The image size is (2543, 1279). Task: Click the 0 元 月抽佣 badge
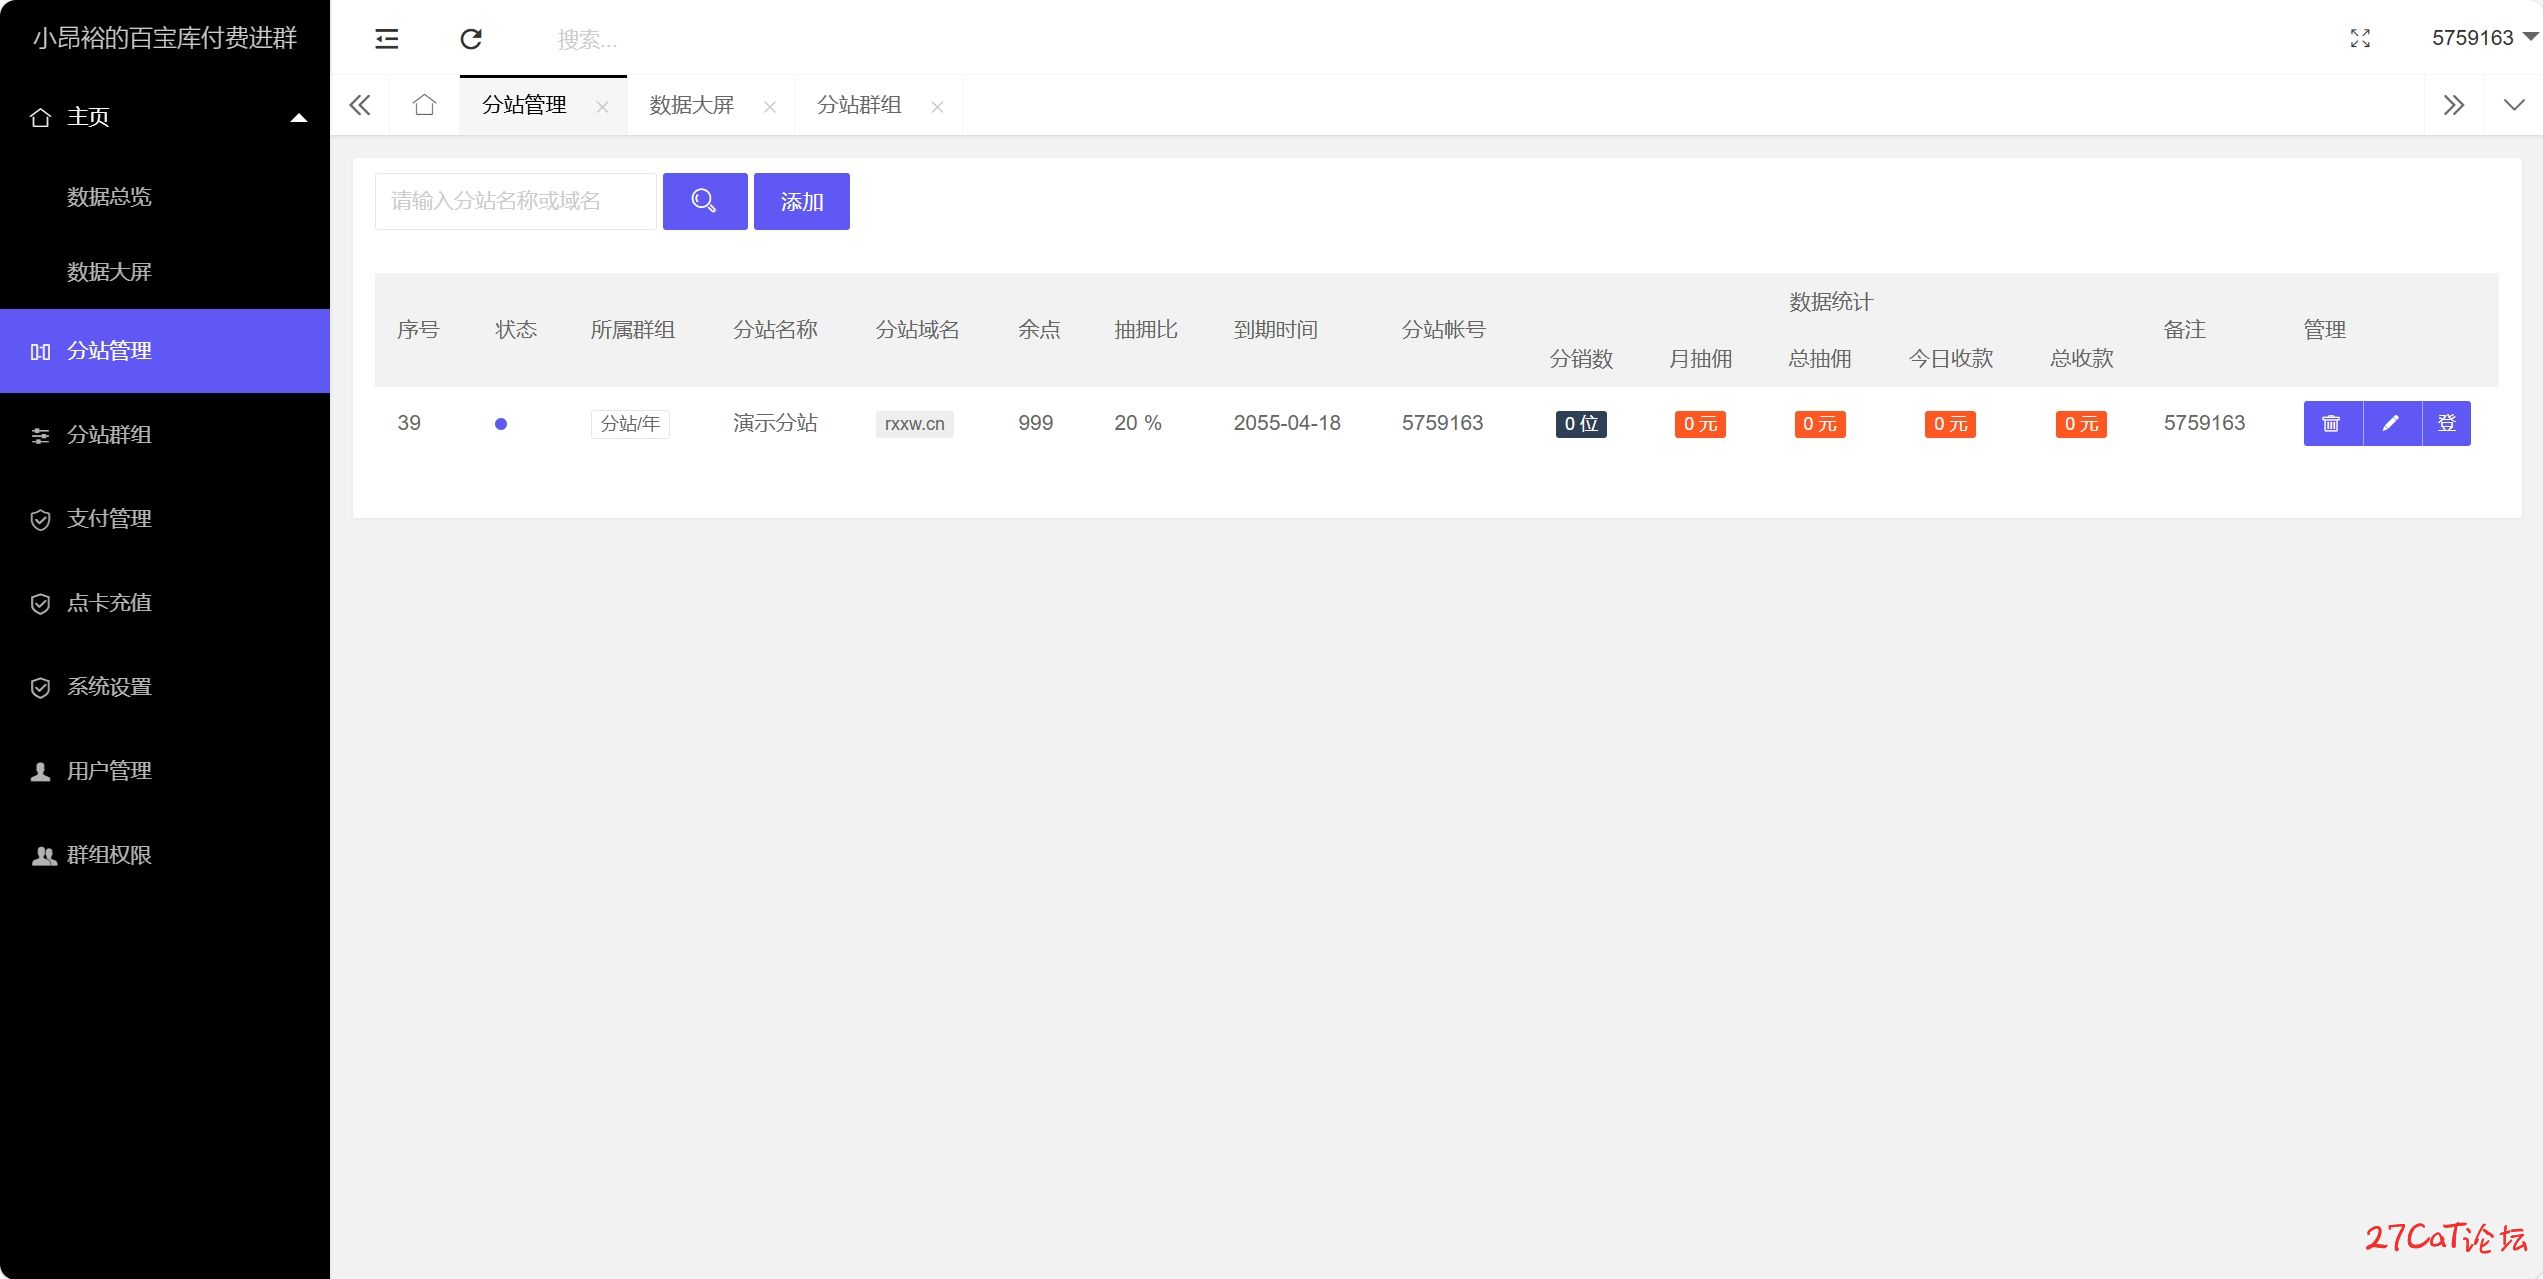pos(1700,424)
